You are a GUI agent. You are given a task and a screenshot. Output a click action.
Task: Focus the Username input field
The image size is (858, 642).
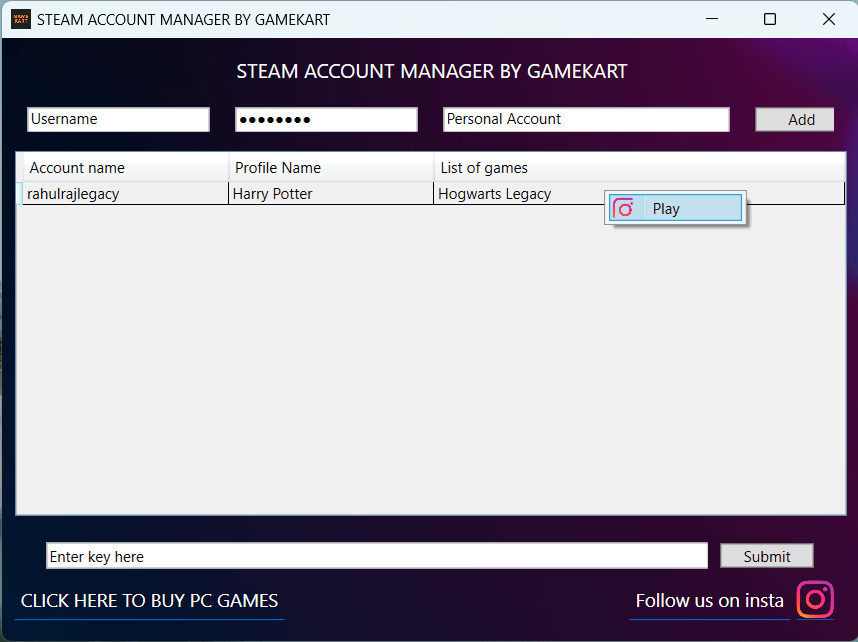click(x=118, y=119)
